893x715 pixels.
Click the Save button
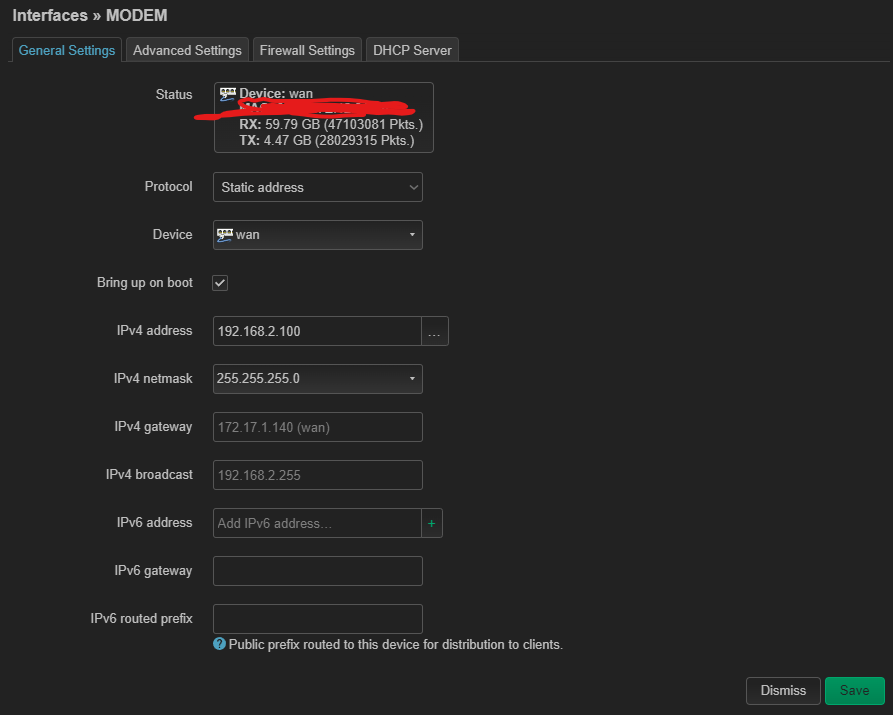click(854, 691)
